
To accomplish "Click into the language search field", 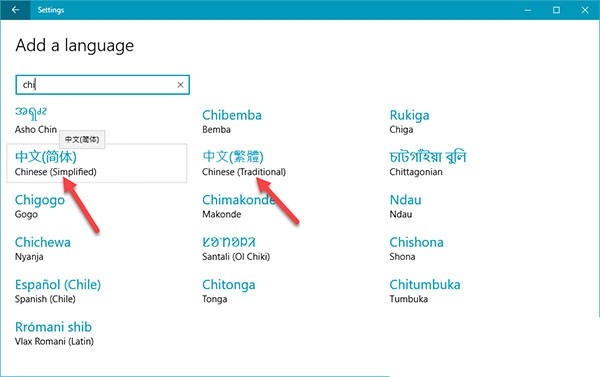I will [103, 85].
